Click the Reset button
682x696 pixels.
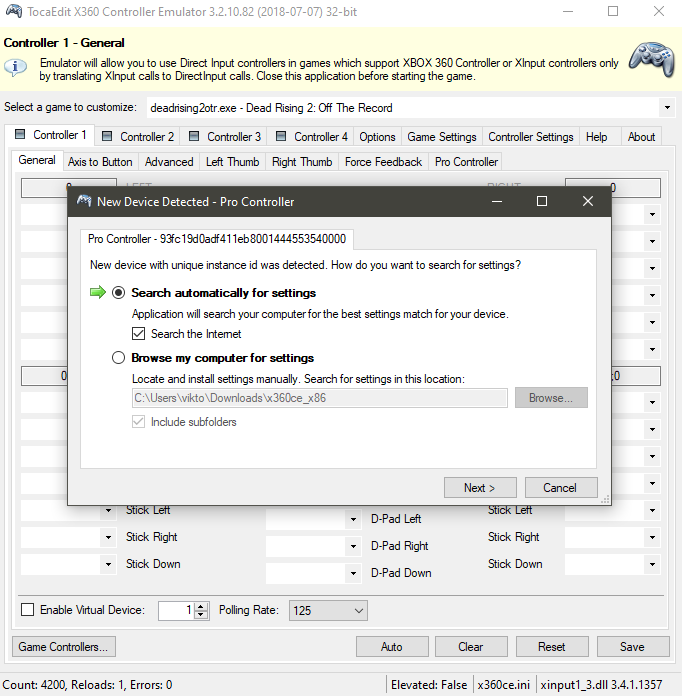pos(552,646)
